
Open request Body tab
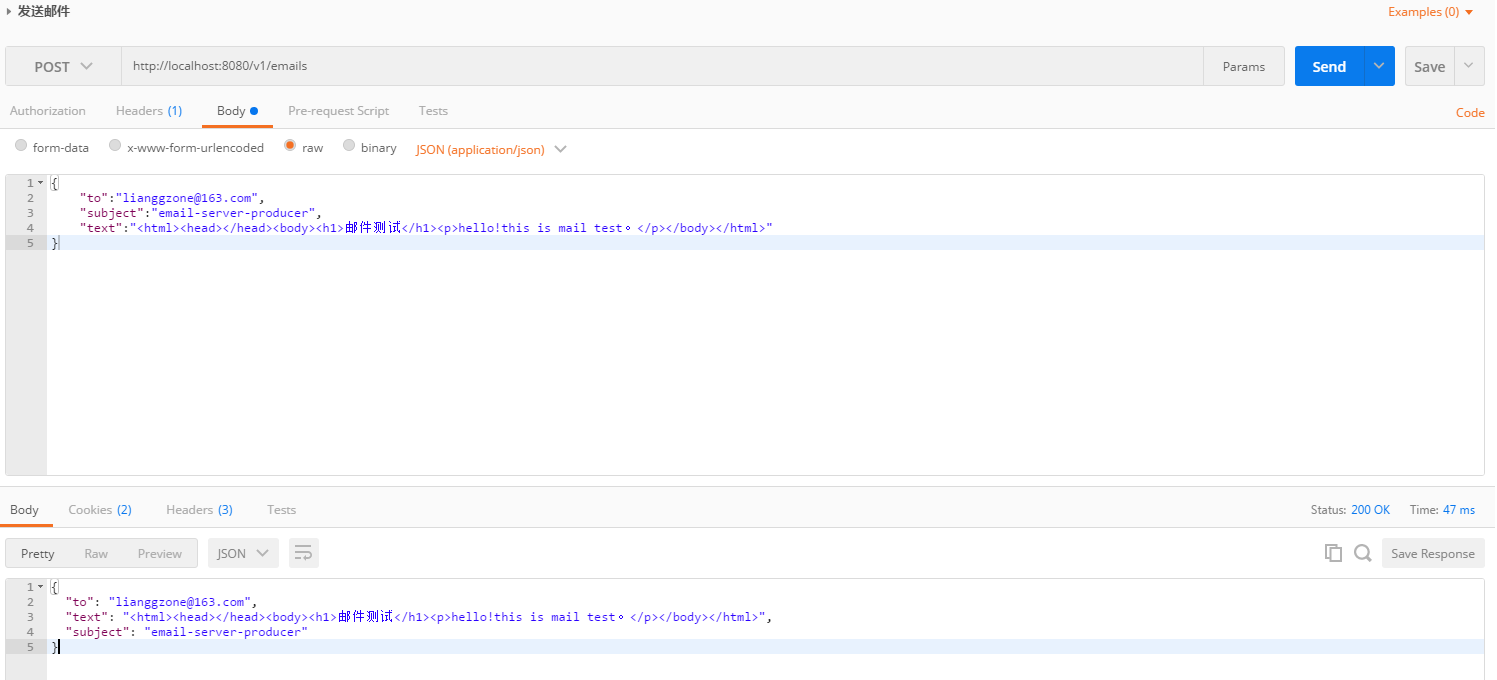(237, 111)
